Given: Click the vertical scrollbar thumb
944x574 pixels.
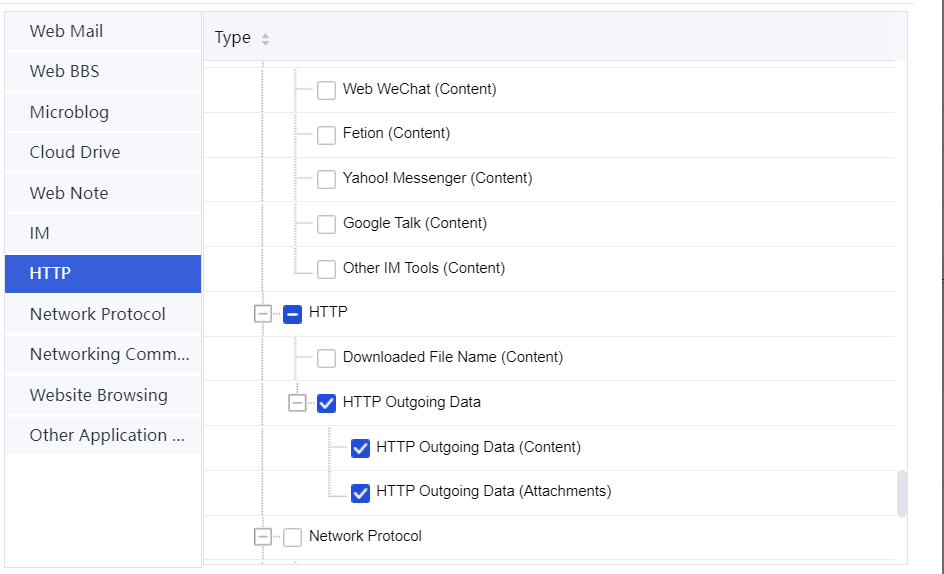Looking at the screenshot, I should pos(902,494).
